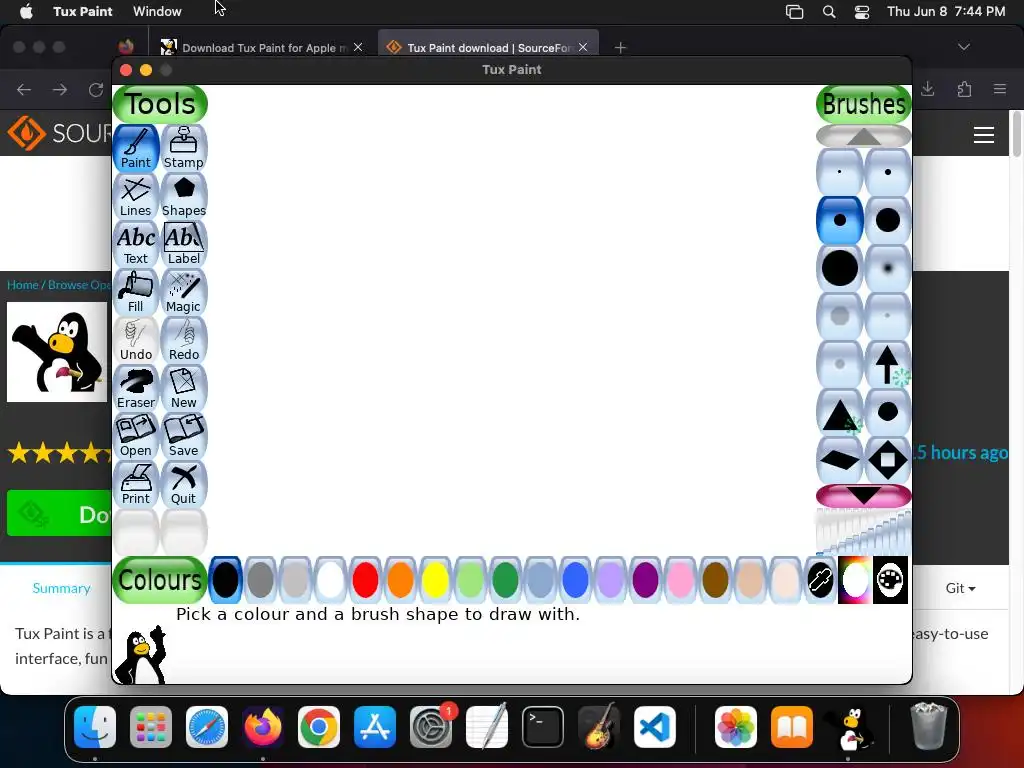Open the colour mixer palette
Viewport: 1024px width, 768px height.
(x=890, y=580)
